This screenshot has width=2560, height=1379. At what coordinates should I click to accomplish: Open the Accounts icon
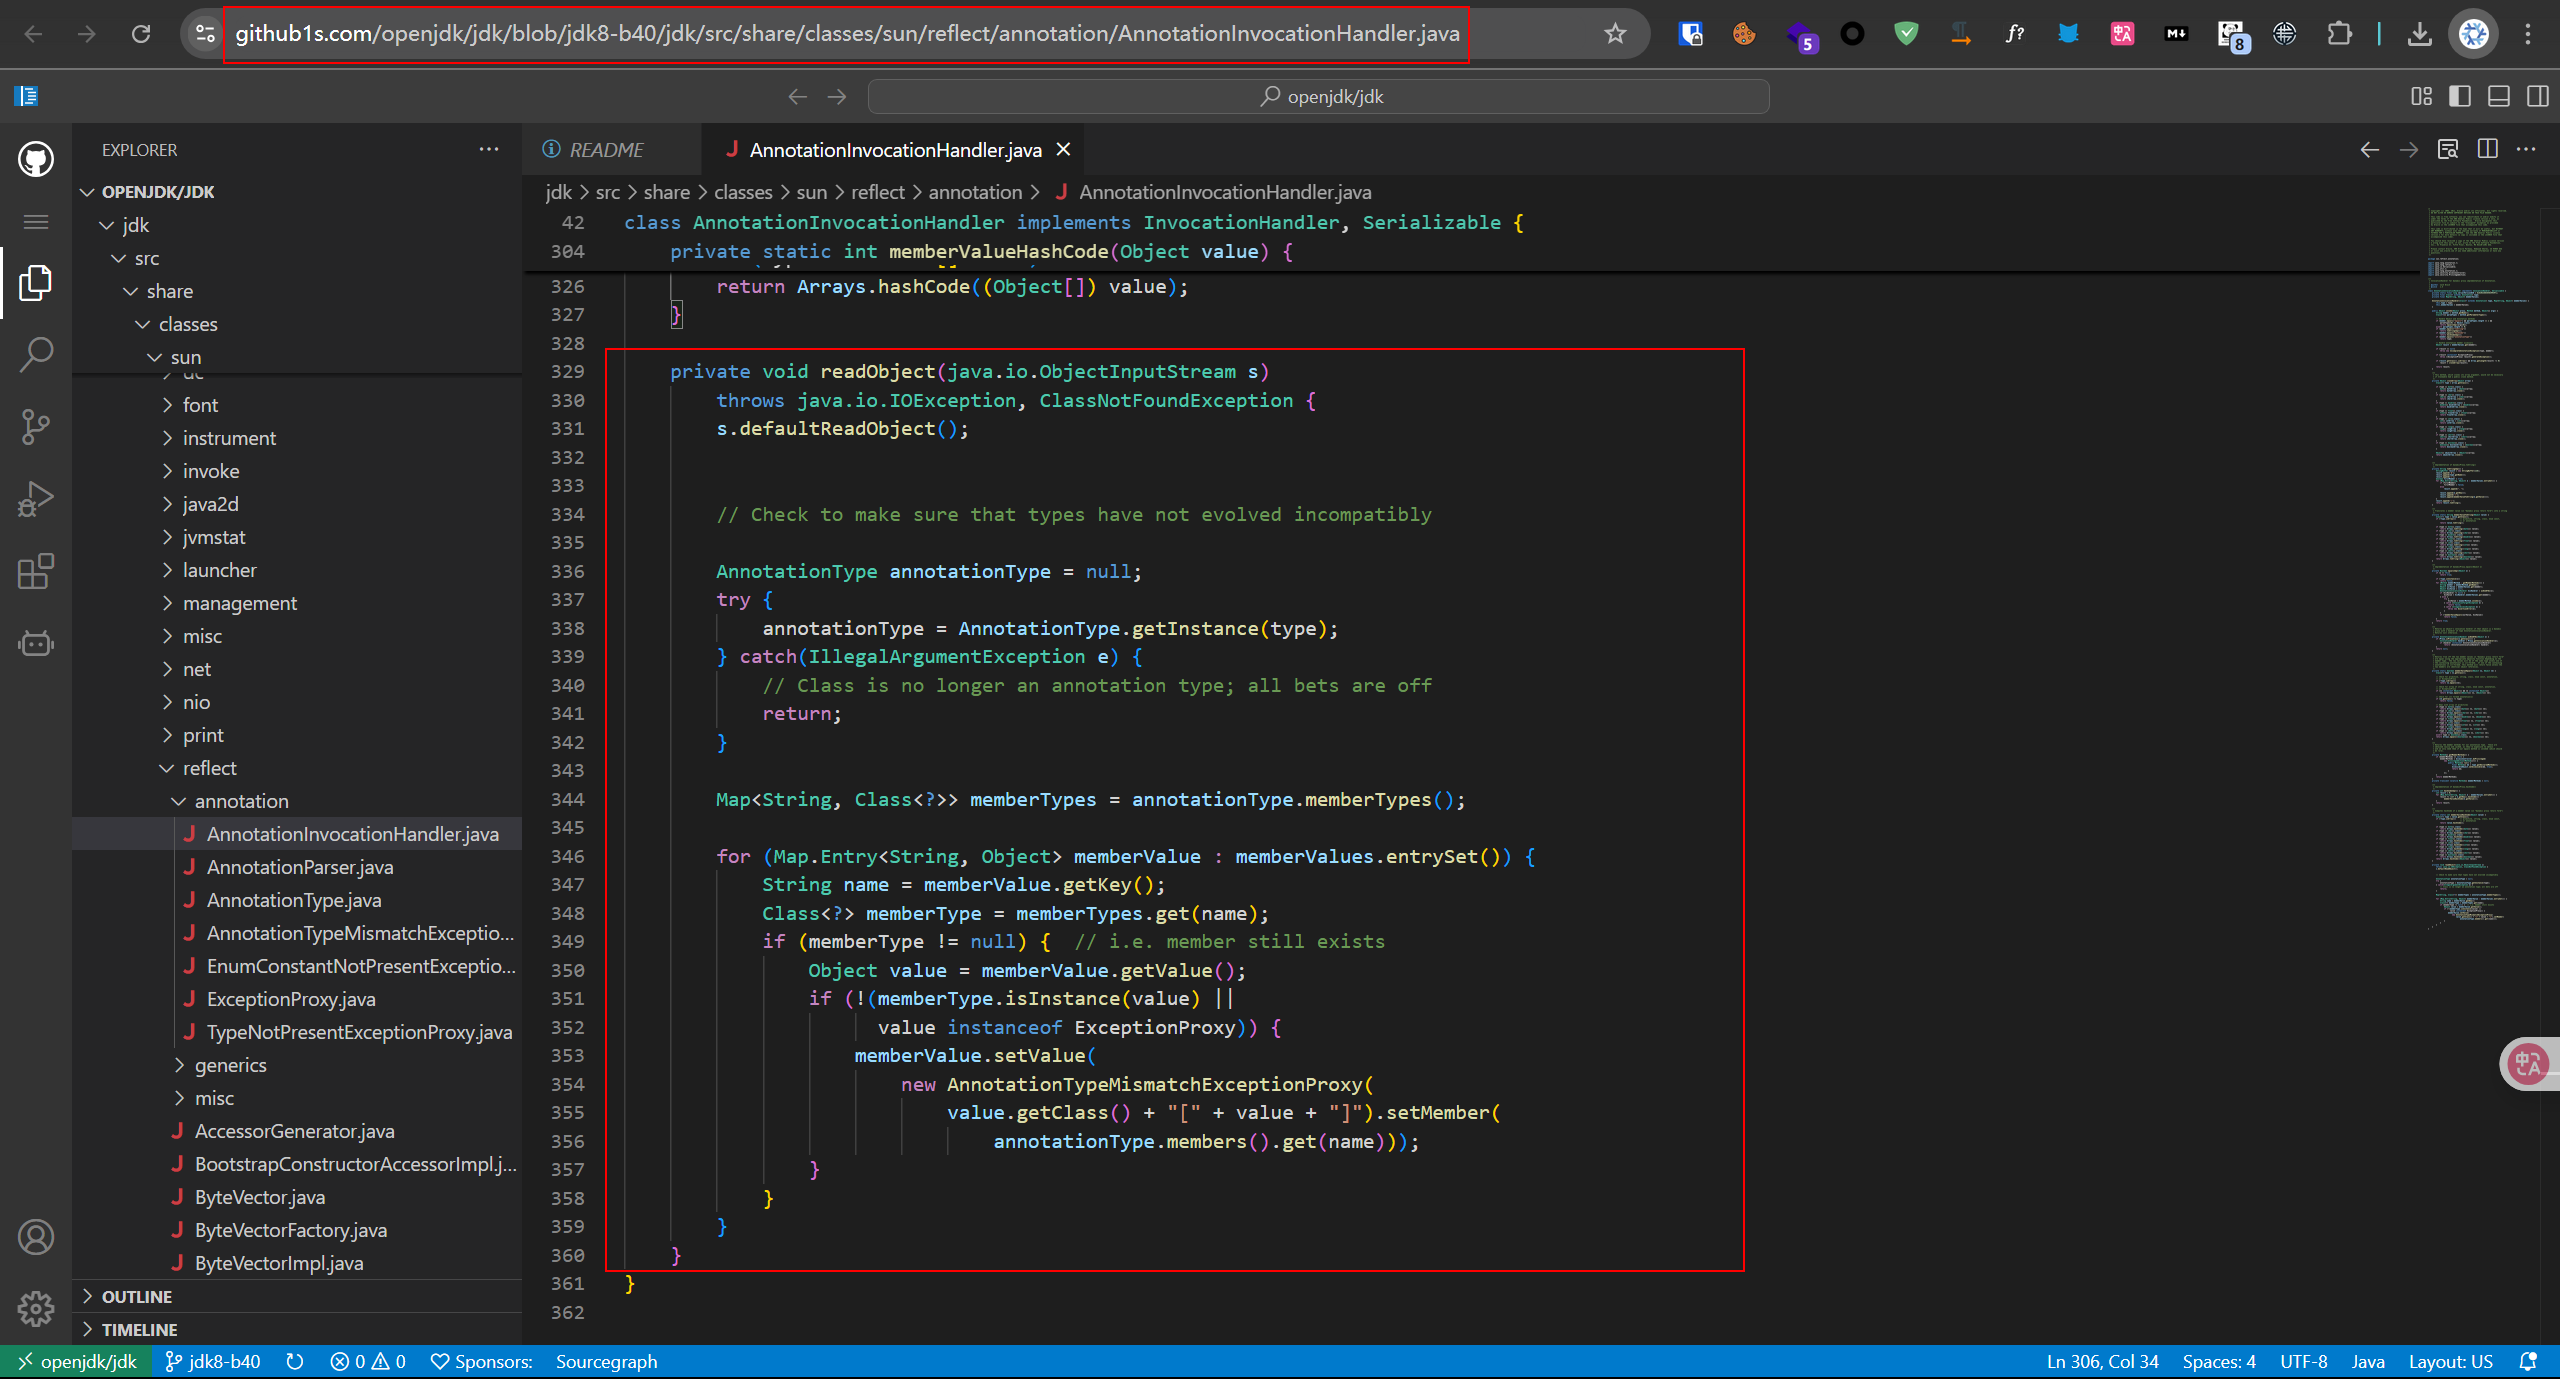(x=36, y=1237)
